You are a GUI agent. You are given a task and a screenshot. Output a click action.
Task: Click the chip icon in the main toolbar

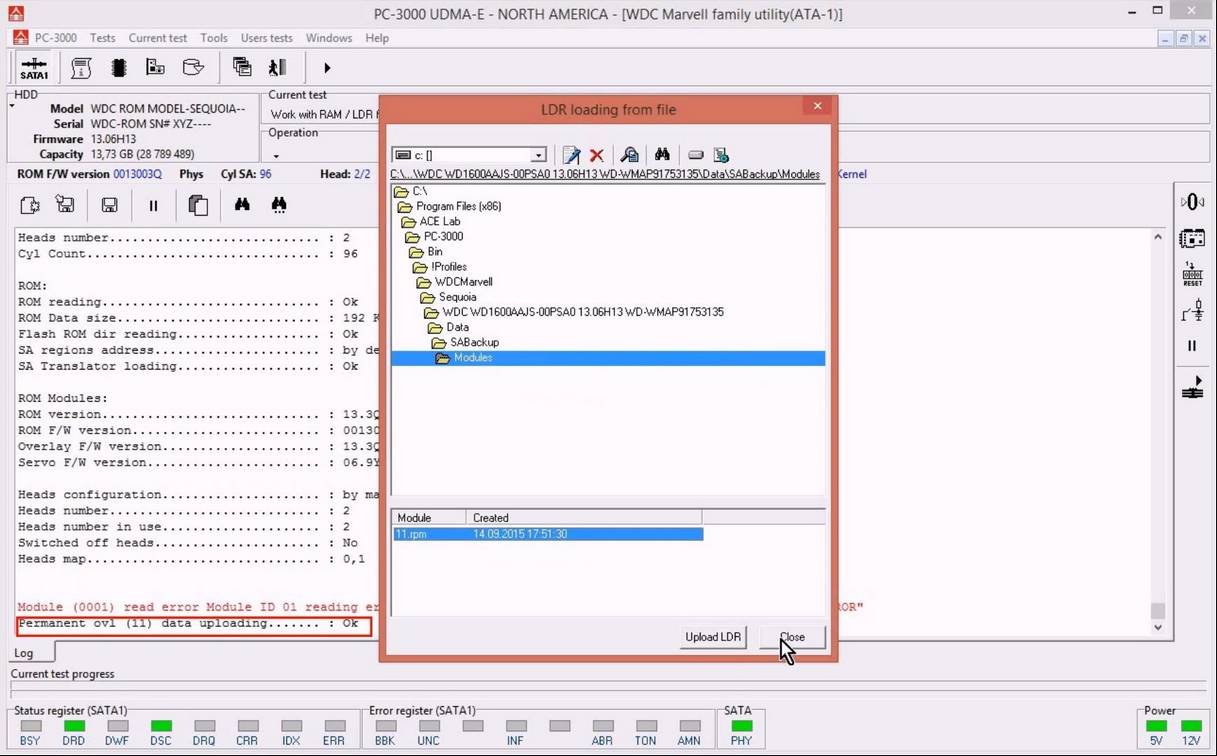click(119, 68)
